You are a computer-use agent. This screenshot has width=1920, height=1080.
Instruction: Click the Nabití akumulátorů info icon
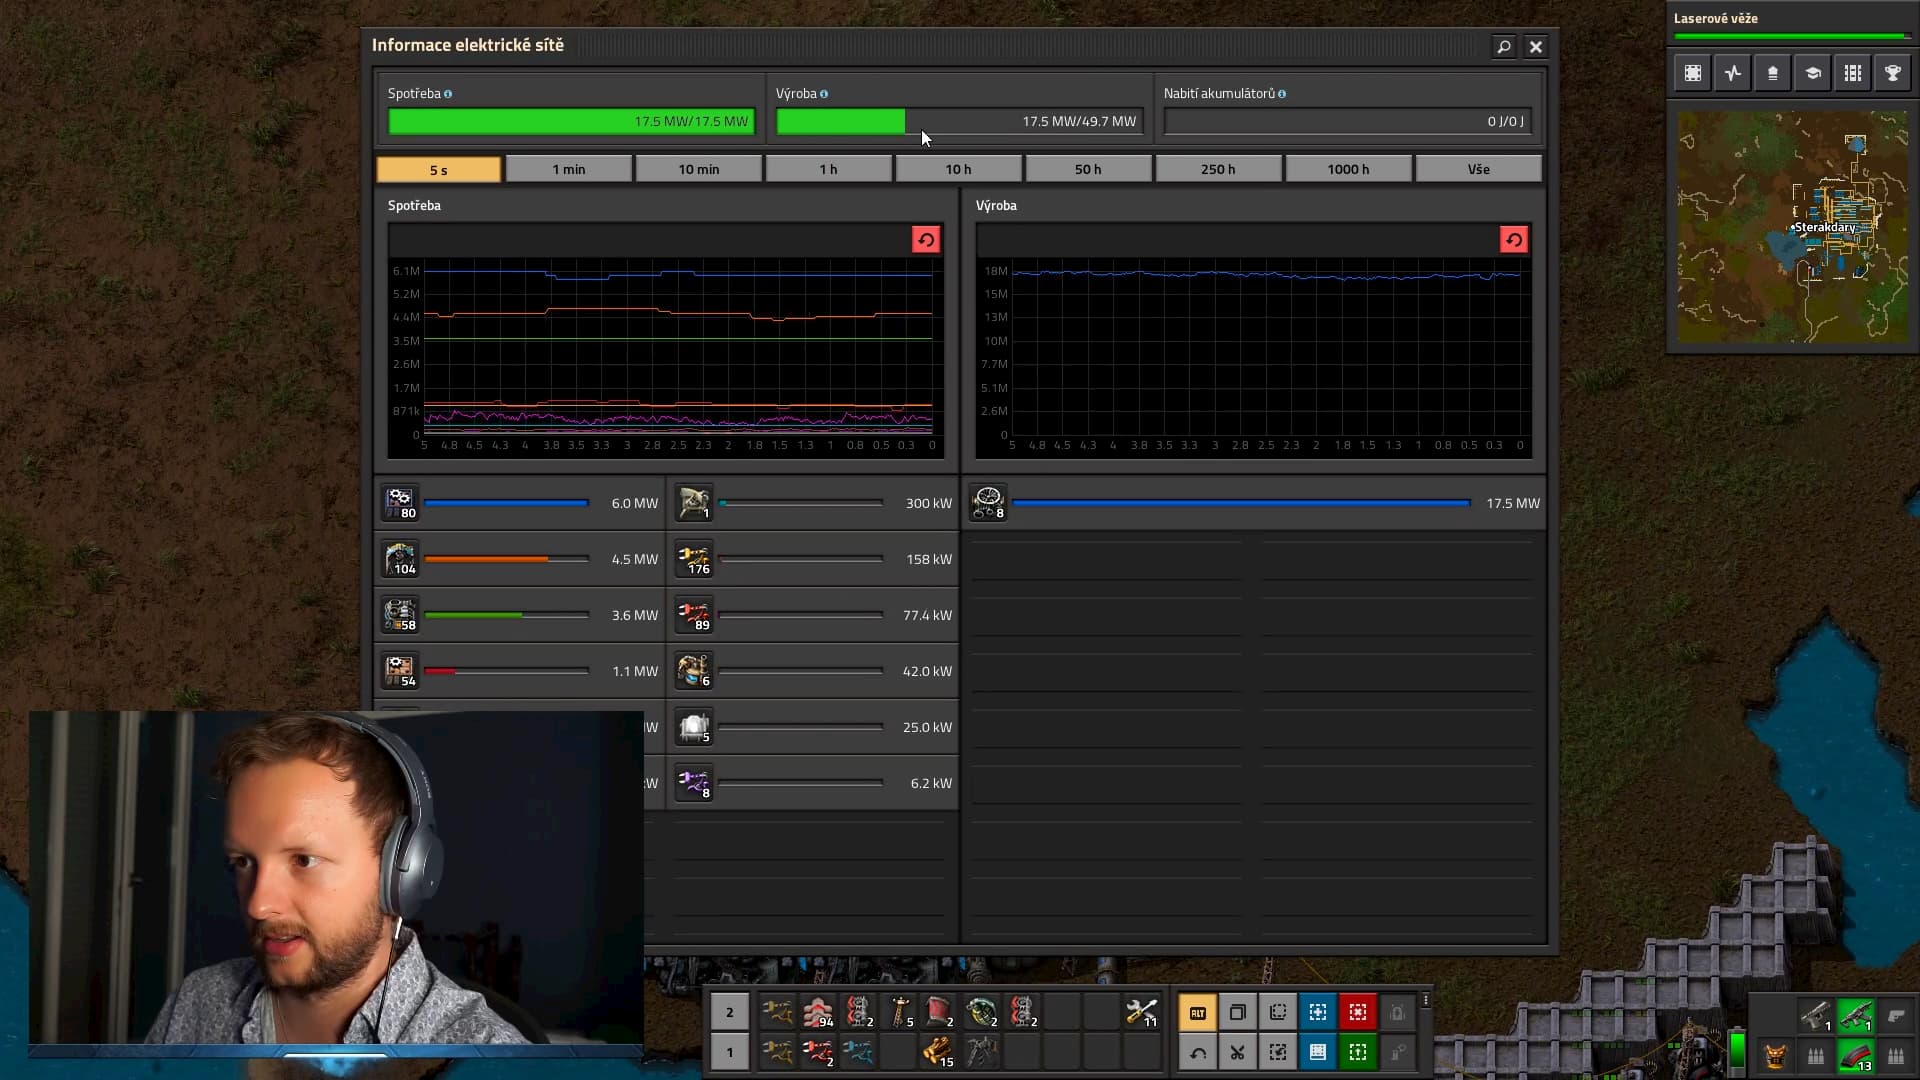point(1282,94)
